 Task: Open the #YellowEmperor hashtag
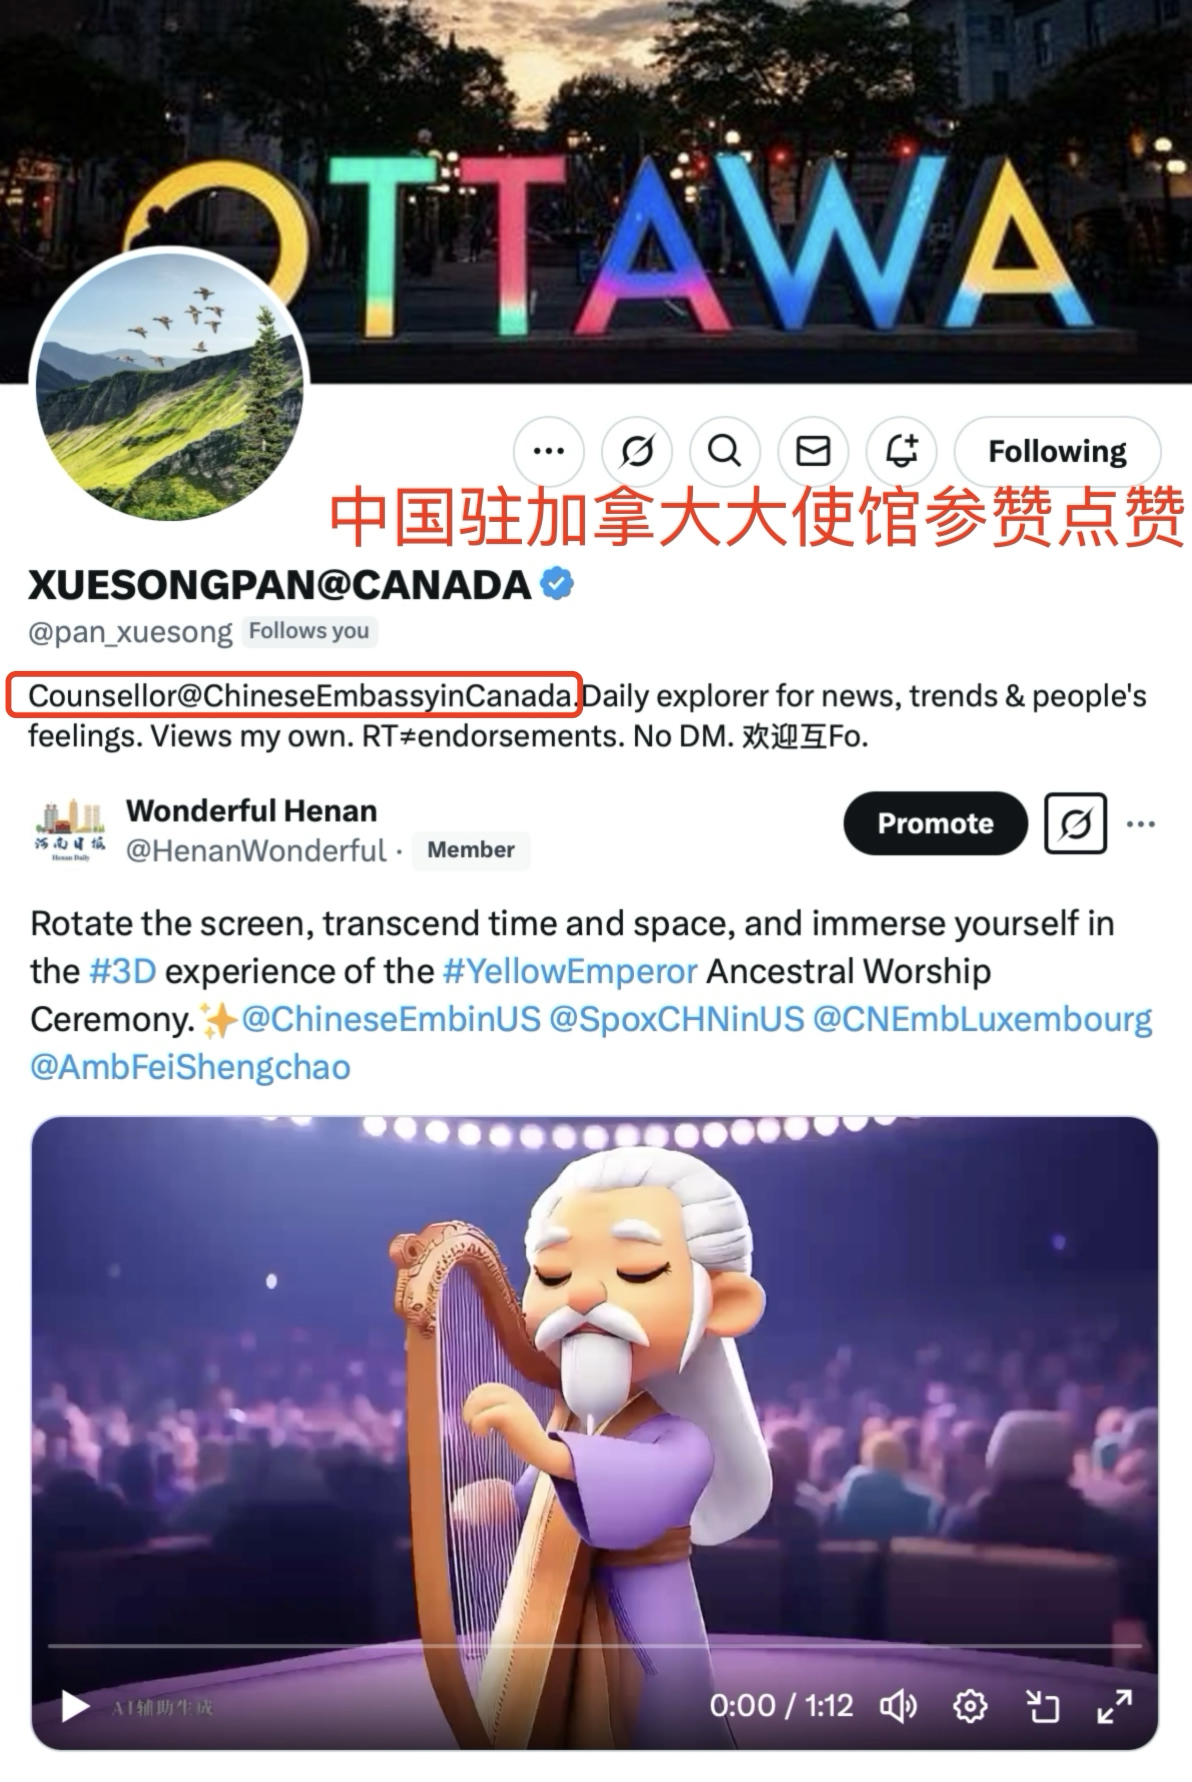[570, 971]
